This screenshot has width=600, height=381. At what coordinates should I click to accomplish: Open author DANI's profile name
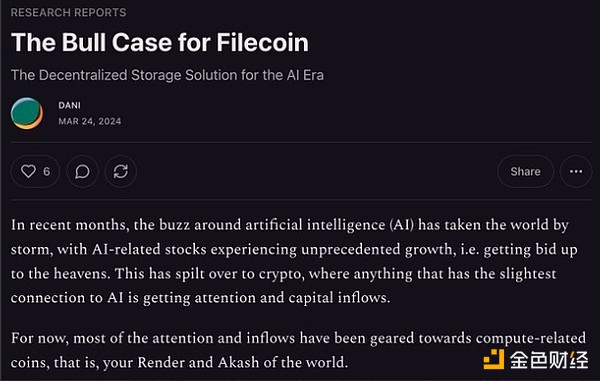[69, 105]
